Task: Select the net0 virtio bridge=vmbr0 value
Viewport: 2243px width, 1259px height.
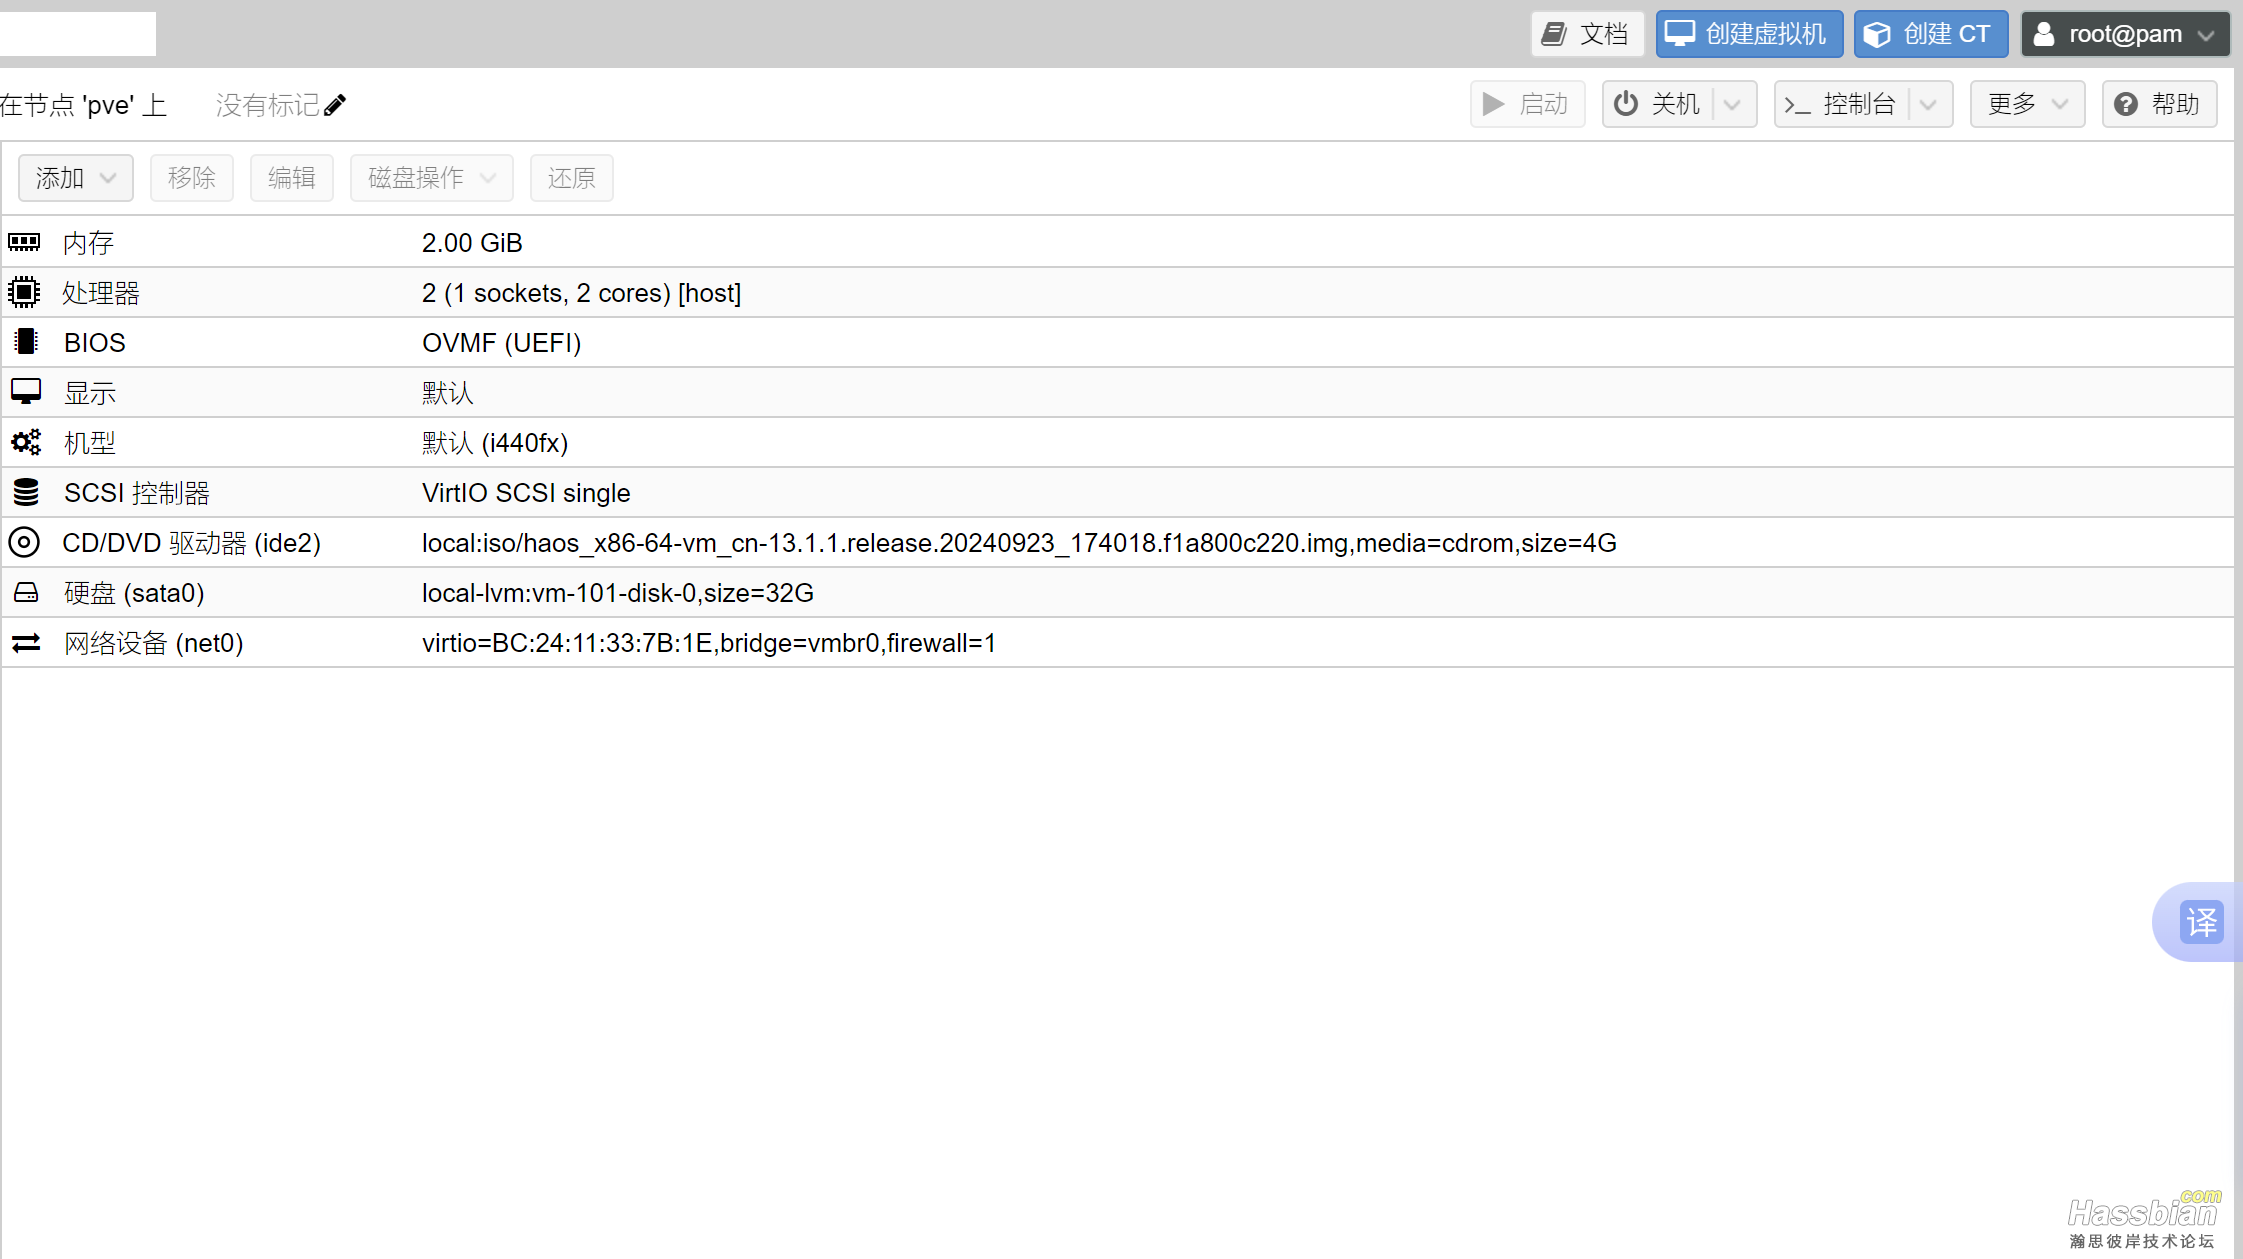Action: pyautogui.click(x=709, y=643)
